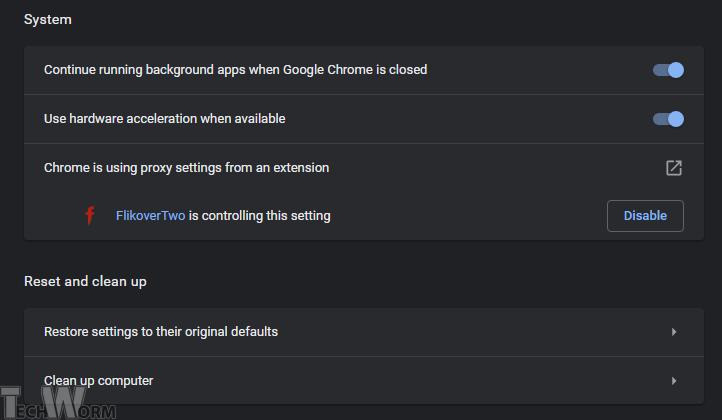The width and height of the screenshot is (722, 420).
Task: Click the "Tech" text in the watermark
Action: click(22, 406)
